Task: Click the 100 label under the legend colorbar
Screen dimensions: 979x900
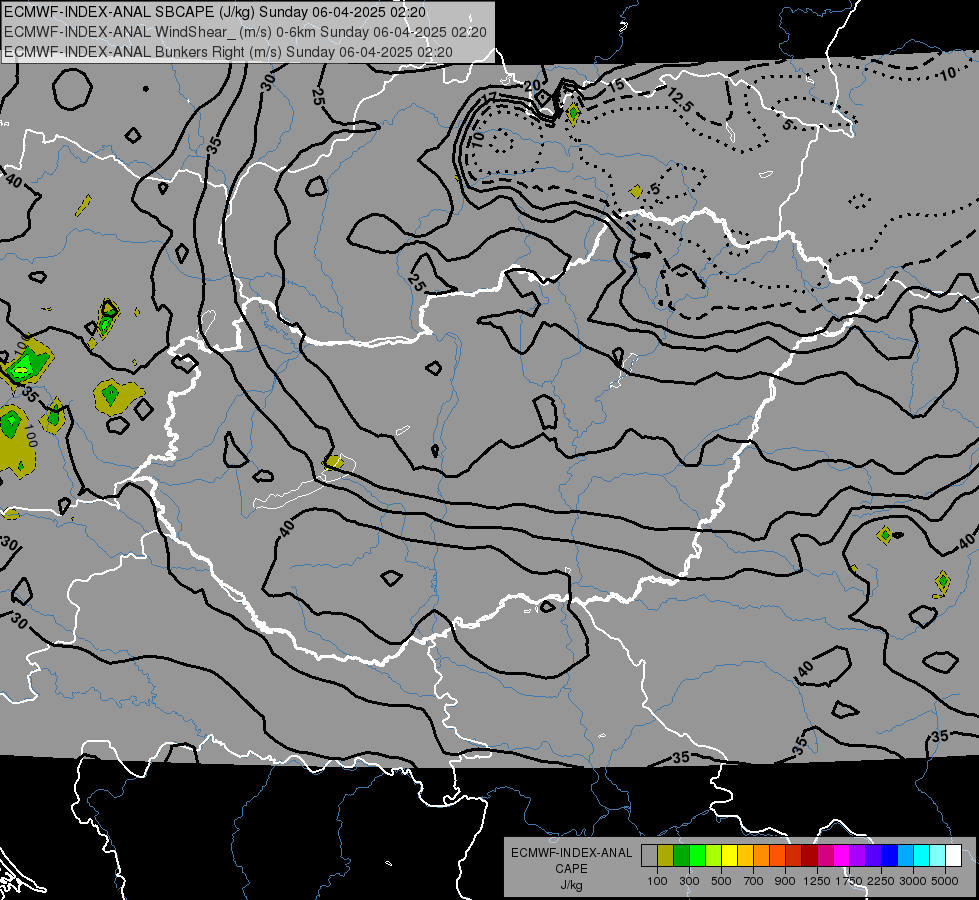Action: point(657,881)
